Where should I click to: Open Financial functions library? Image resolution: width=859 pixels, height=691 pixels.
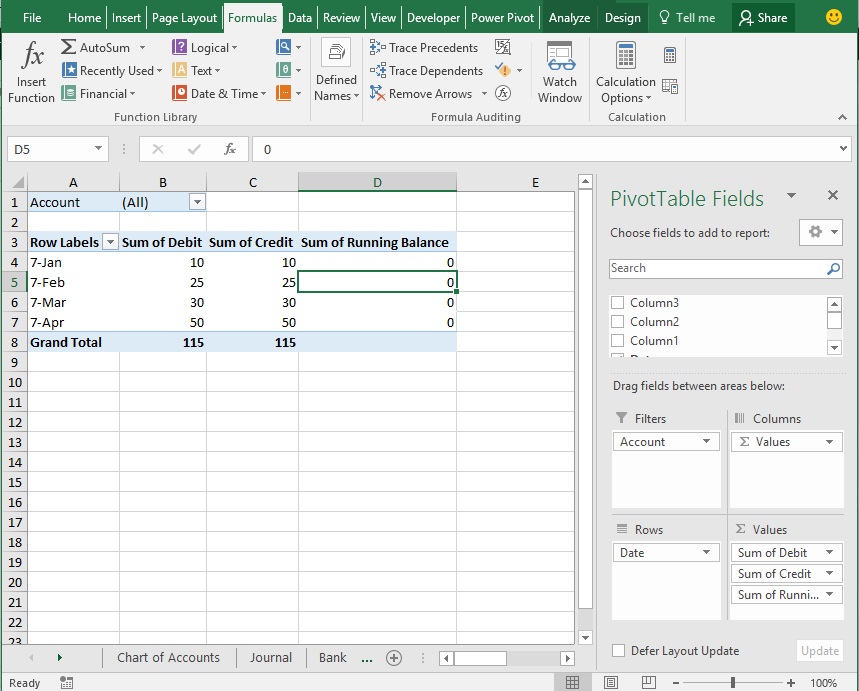pos(98,94)
